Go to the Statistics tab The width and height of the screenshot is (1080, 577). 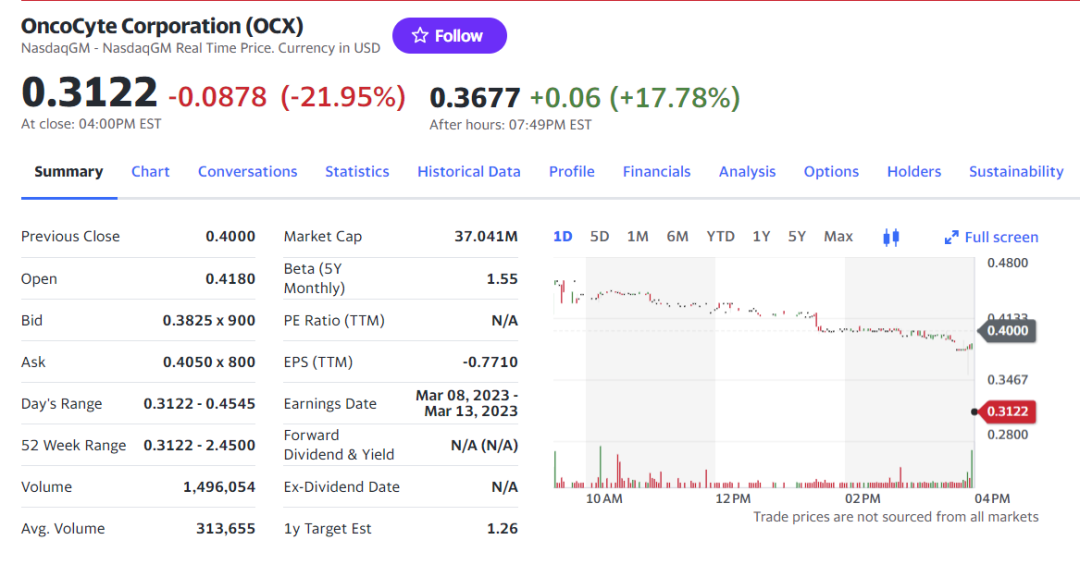[x=357, y=171]
